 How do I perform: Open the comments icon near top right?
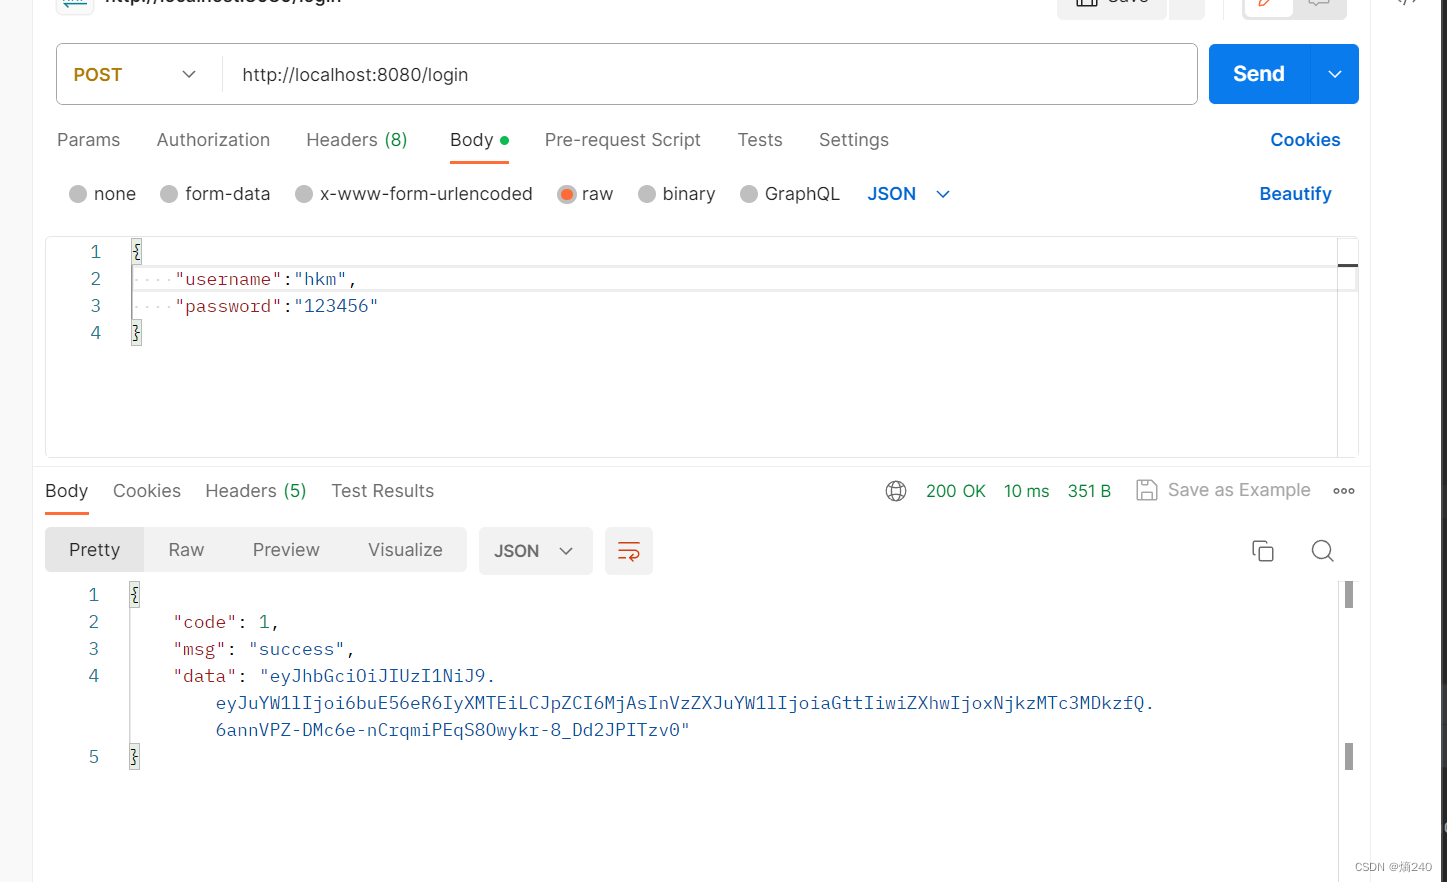pyautogui.click(x=1320, y=5)
